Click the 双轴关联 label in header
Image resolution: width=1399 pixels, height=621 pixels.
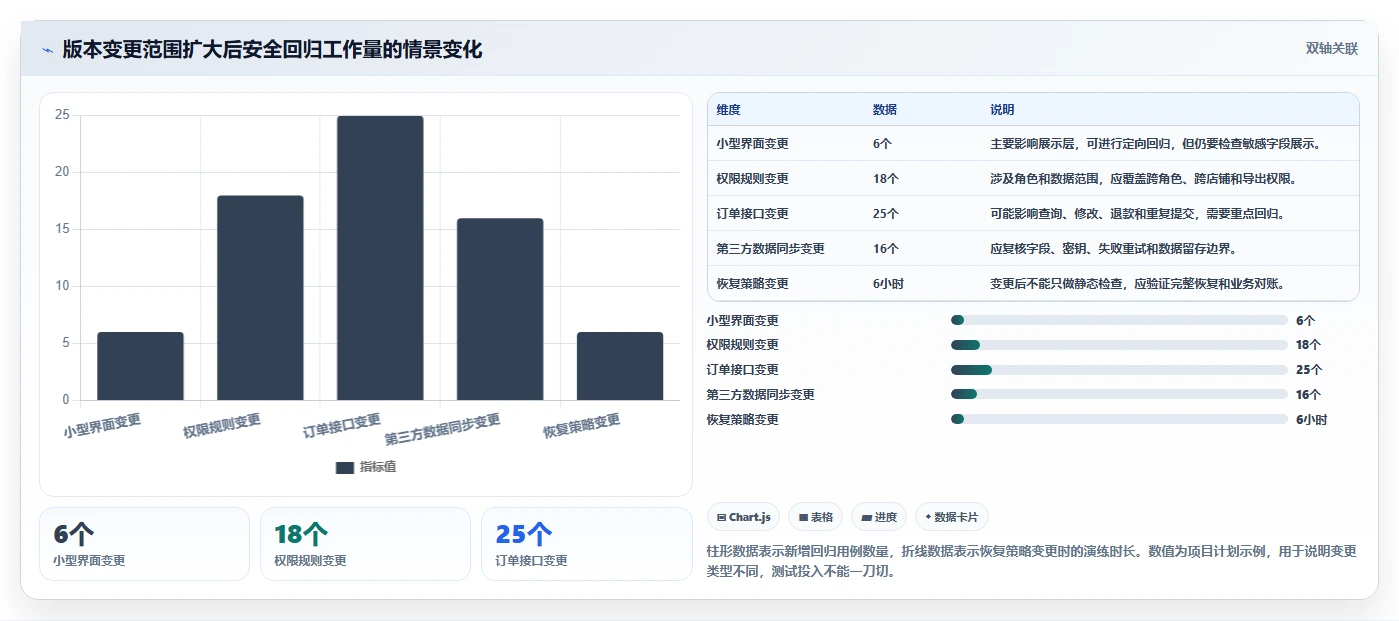pos(1331,49)
